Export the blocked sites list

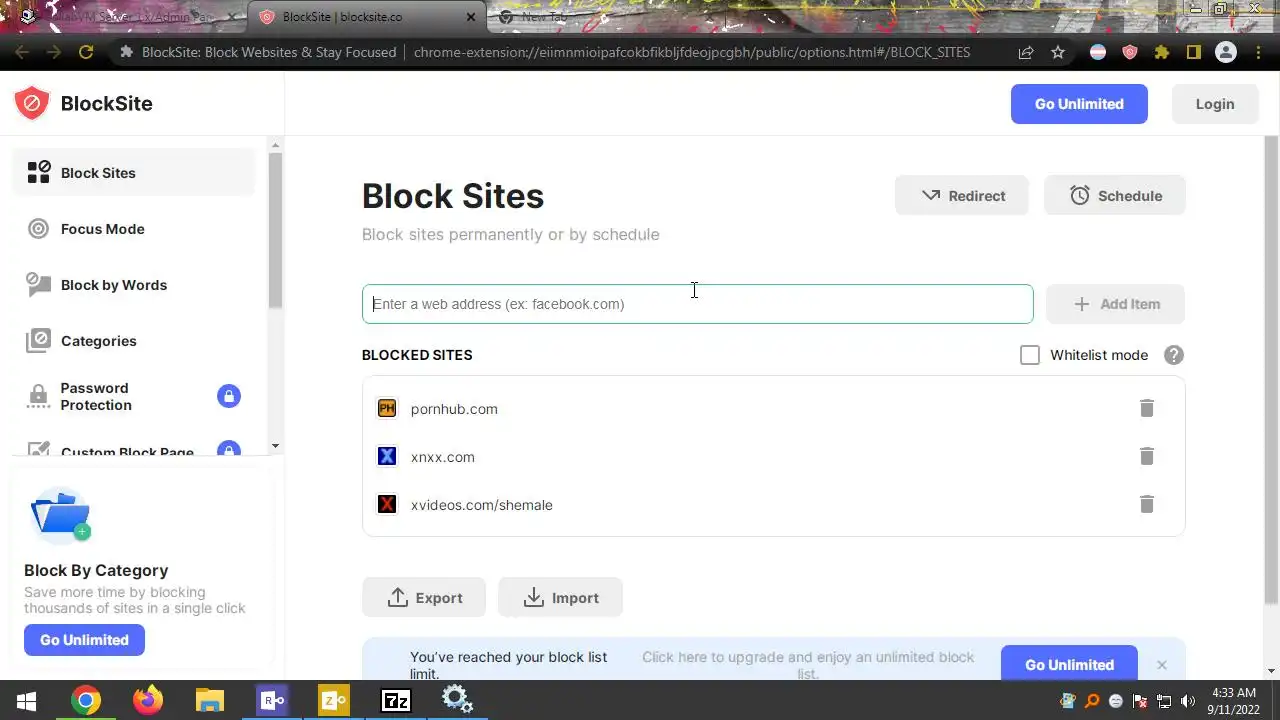point(424,598)
